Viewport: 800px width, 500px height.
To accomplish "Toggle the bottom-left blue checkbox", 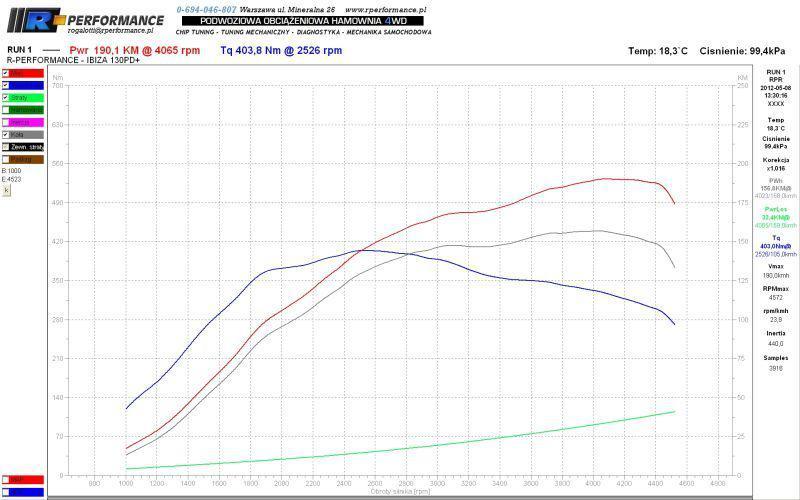I will [x=6, y=492].
